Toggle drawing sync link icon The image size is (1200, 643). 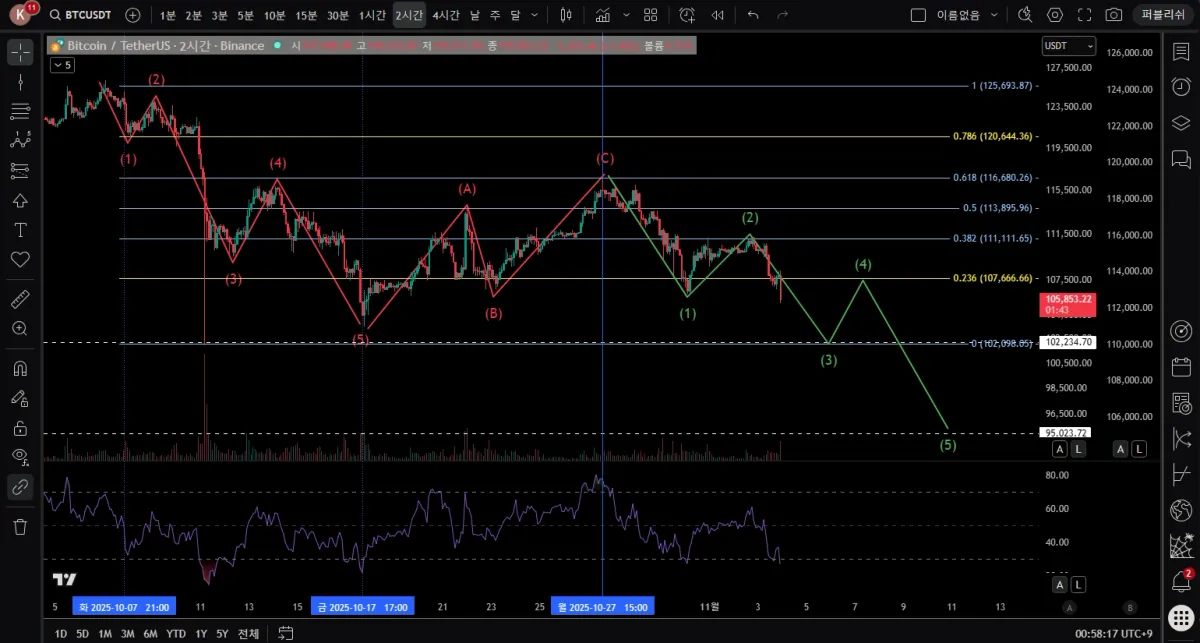20,488
